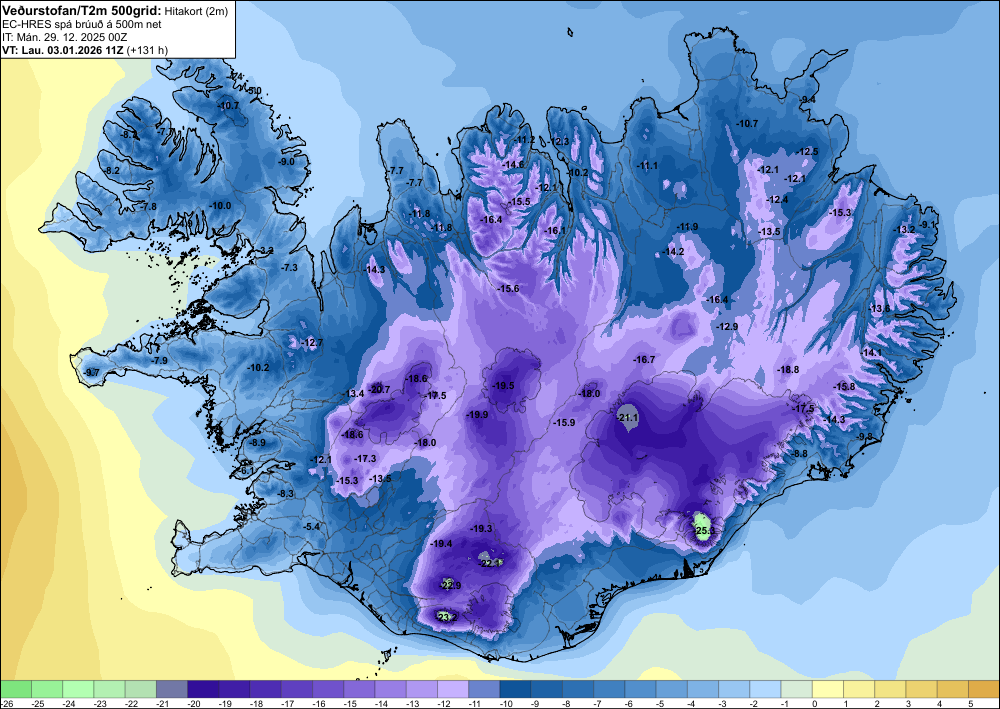Click the -19.9 temperature label
This screenshot has width=1000, height=709.
tap(477, 414)
